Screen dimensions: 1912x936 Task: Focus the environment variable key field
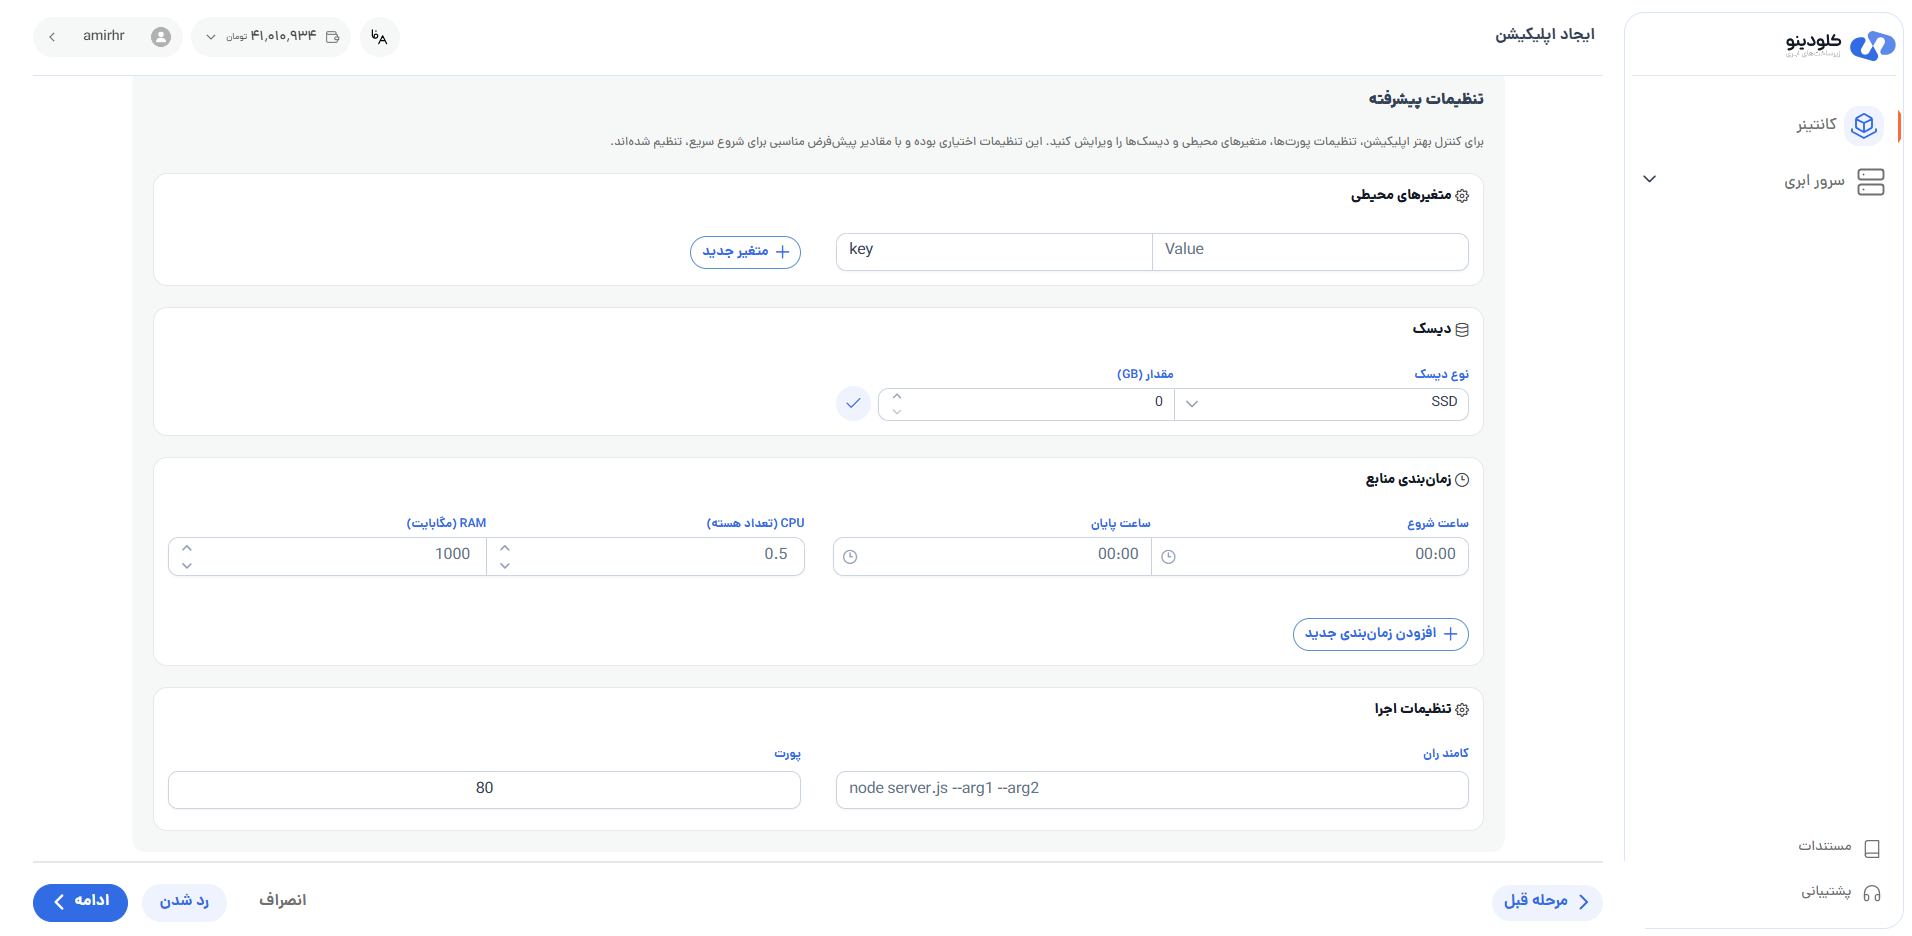(x=994, y=251)
